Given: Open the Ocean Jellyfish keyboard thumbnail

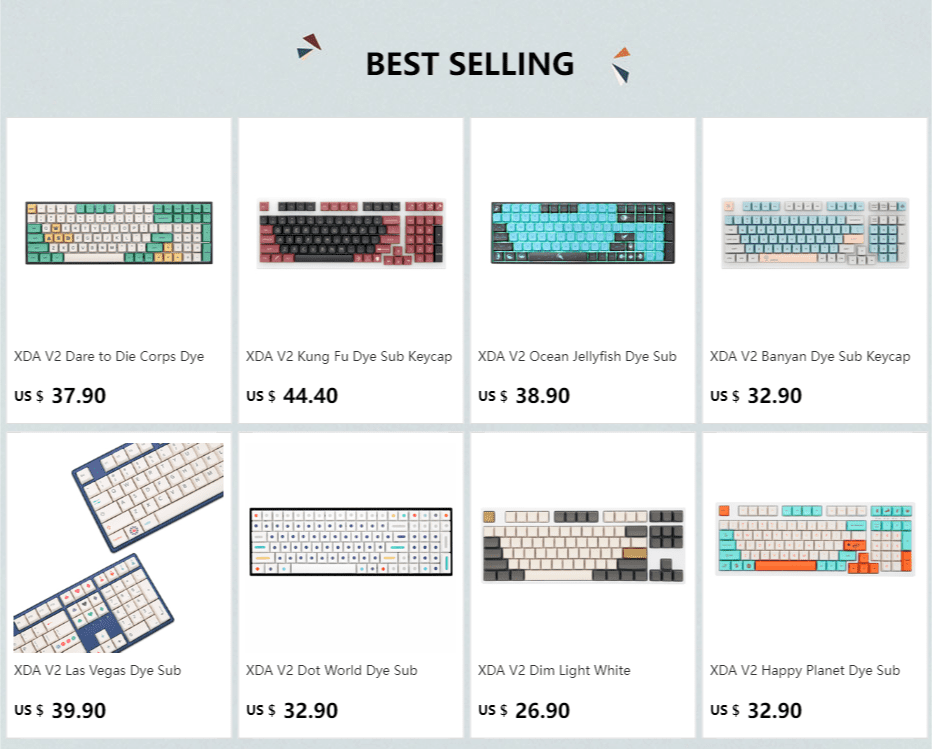Looking at the screenshot, I should [x=582, y=231].
